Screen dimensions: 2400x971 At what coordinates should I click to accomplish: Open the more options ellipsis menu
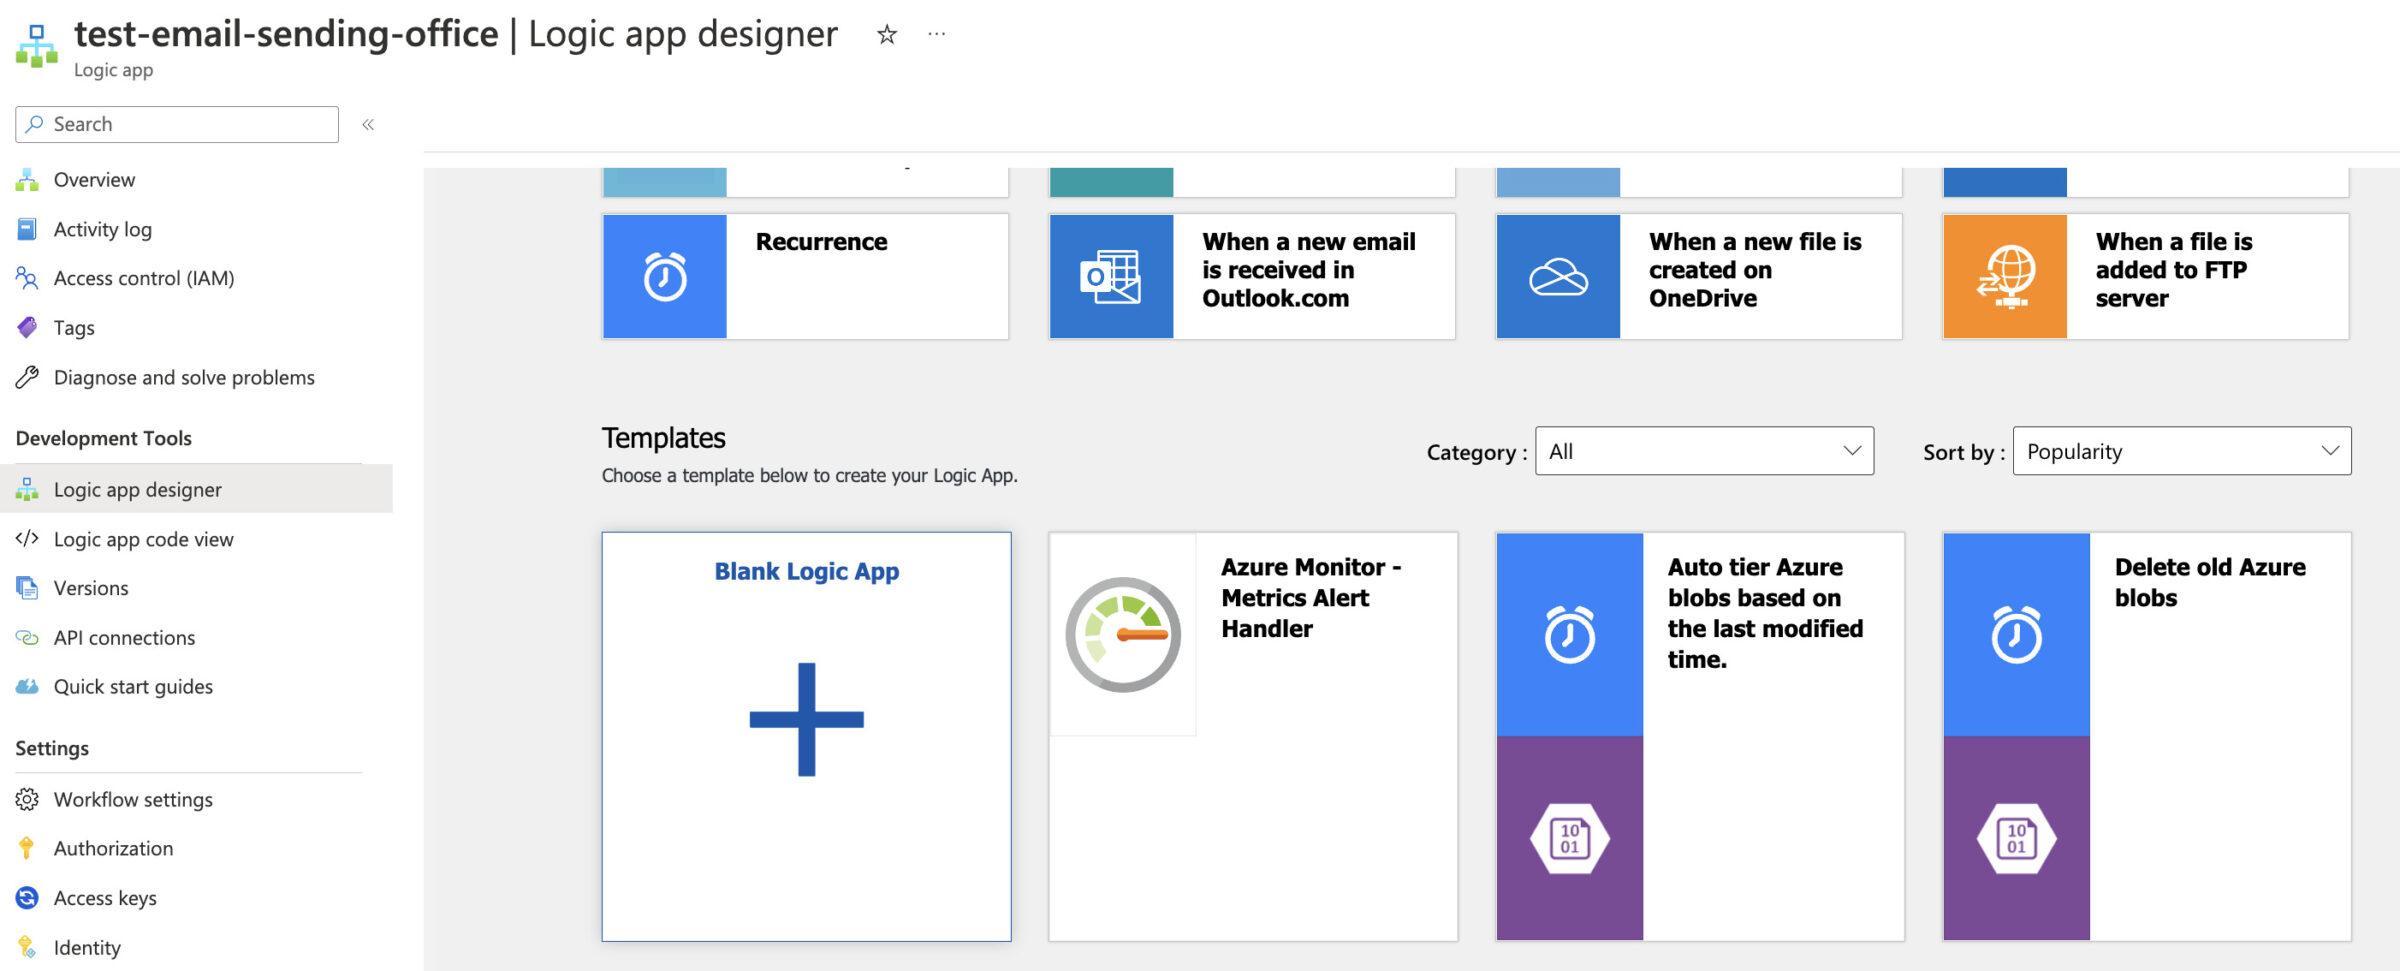tap(936, 34)
